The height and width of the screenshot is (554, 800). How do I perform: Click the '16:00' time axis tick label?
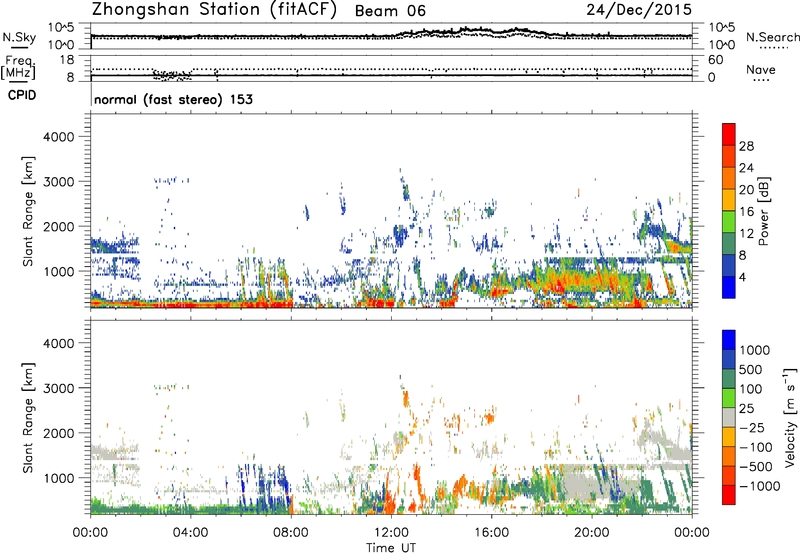point(491,533)
